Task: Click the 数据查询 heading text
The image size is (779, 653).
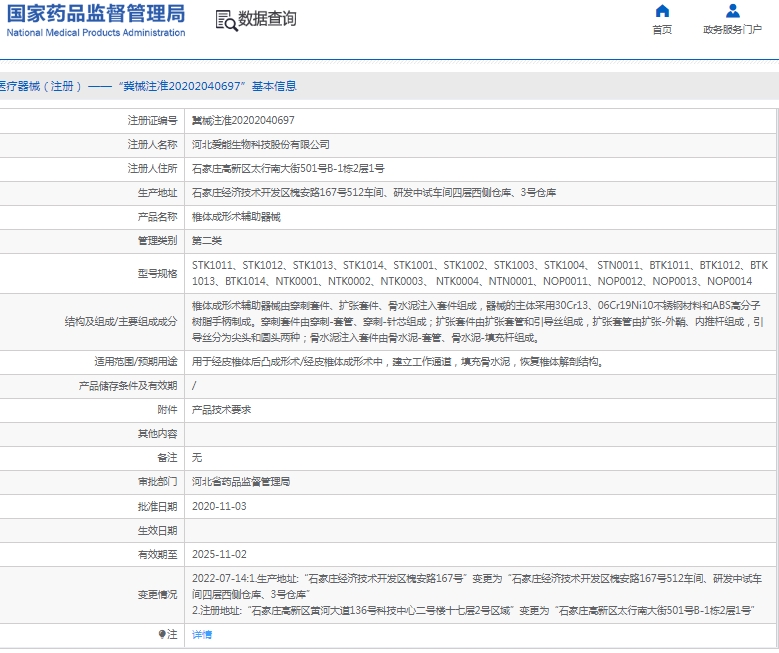Action: point(267,19)
